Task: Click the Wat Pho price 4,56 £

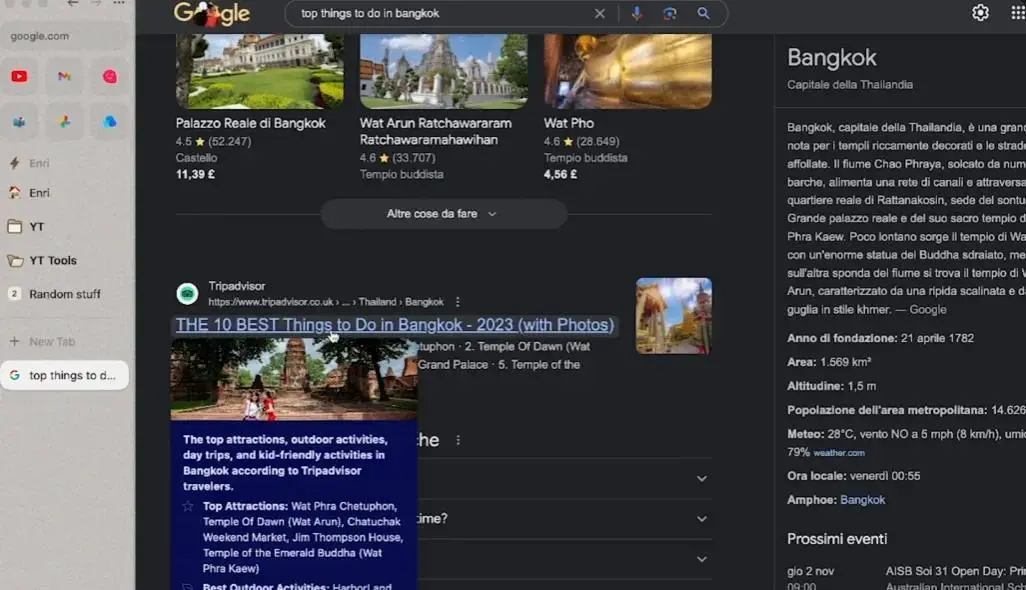Action: (x=560, y=174)
